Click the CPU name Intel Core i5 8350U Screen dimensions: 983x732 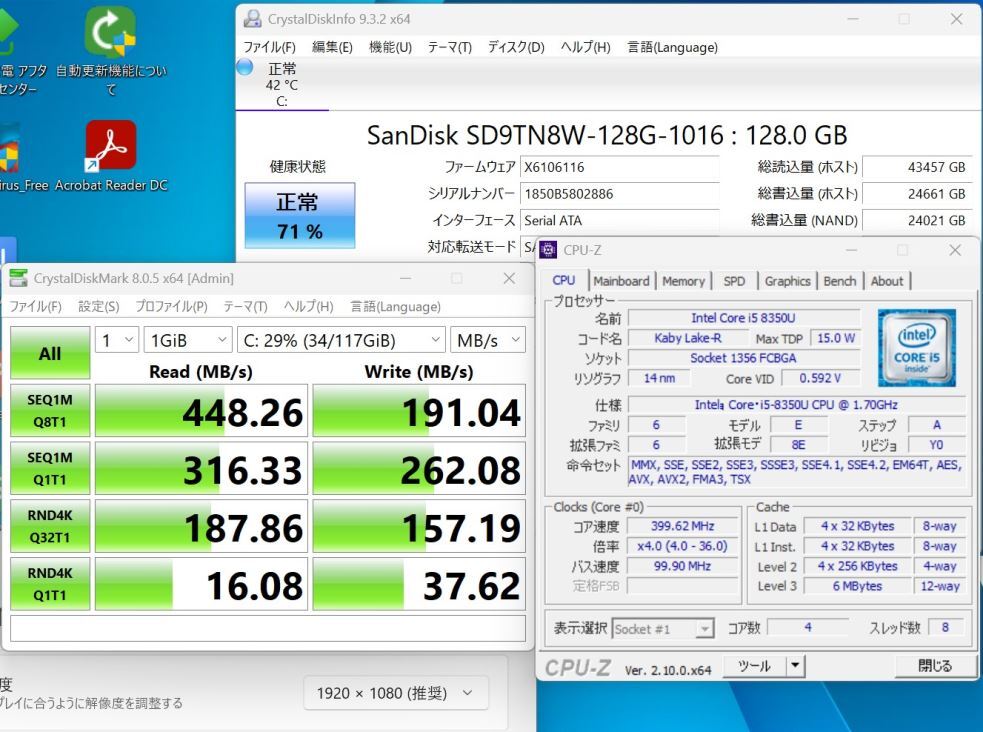click(744, 318)
